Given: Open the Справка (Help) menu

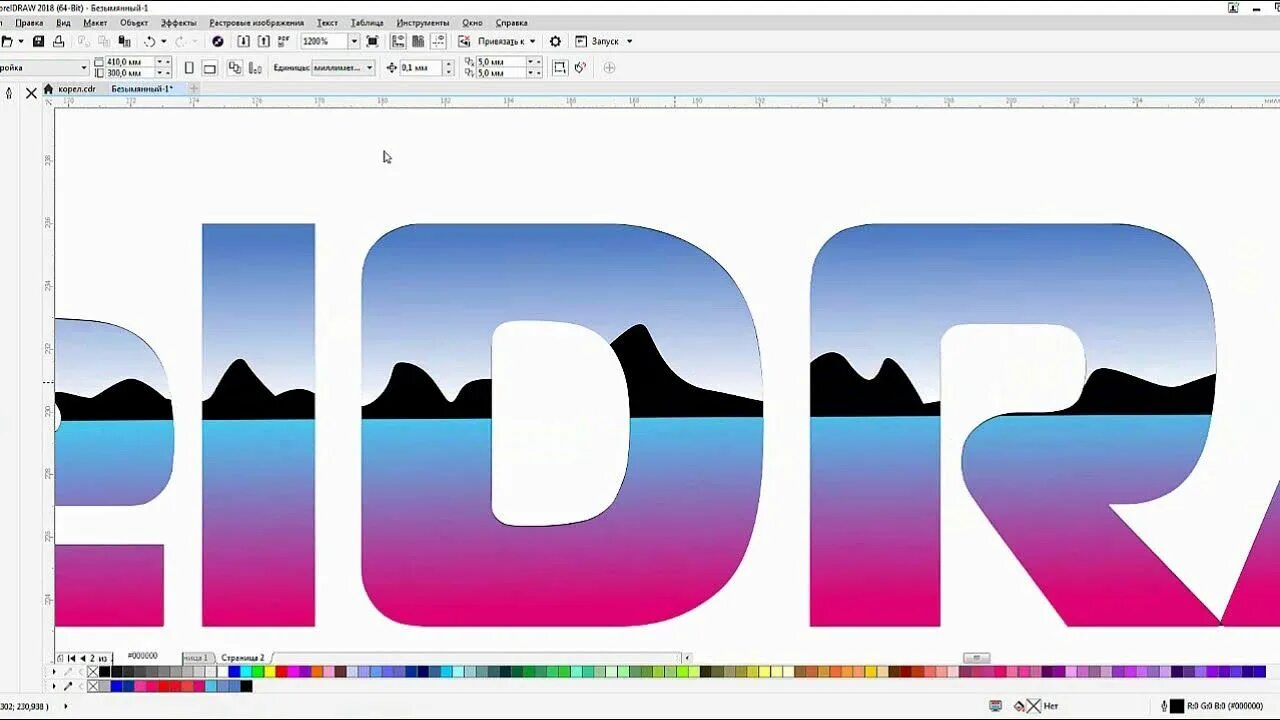Looking at the screenshot, I should pyautogui.click(x=512, y=22).
